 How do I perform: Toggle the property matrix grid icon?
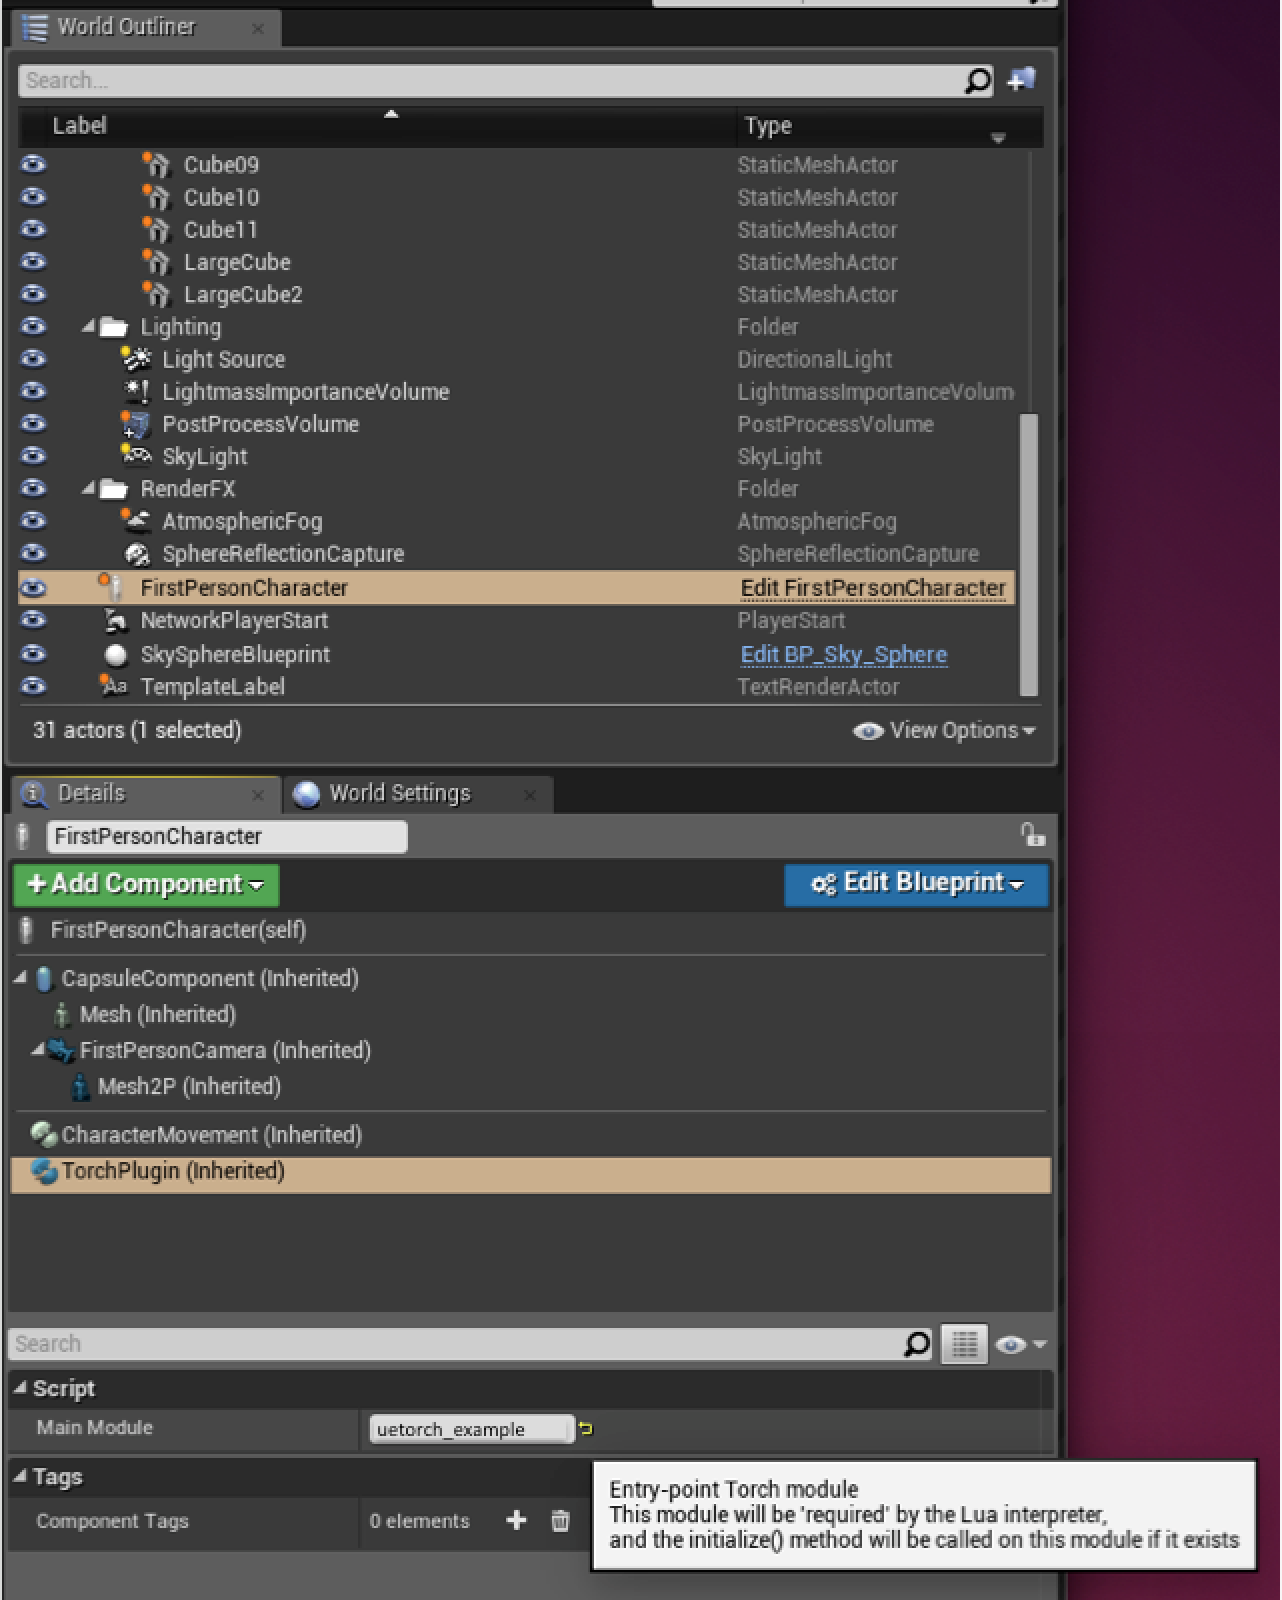click(x=964, y=1344)
